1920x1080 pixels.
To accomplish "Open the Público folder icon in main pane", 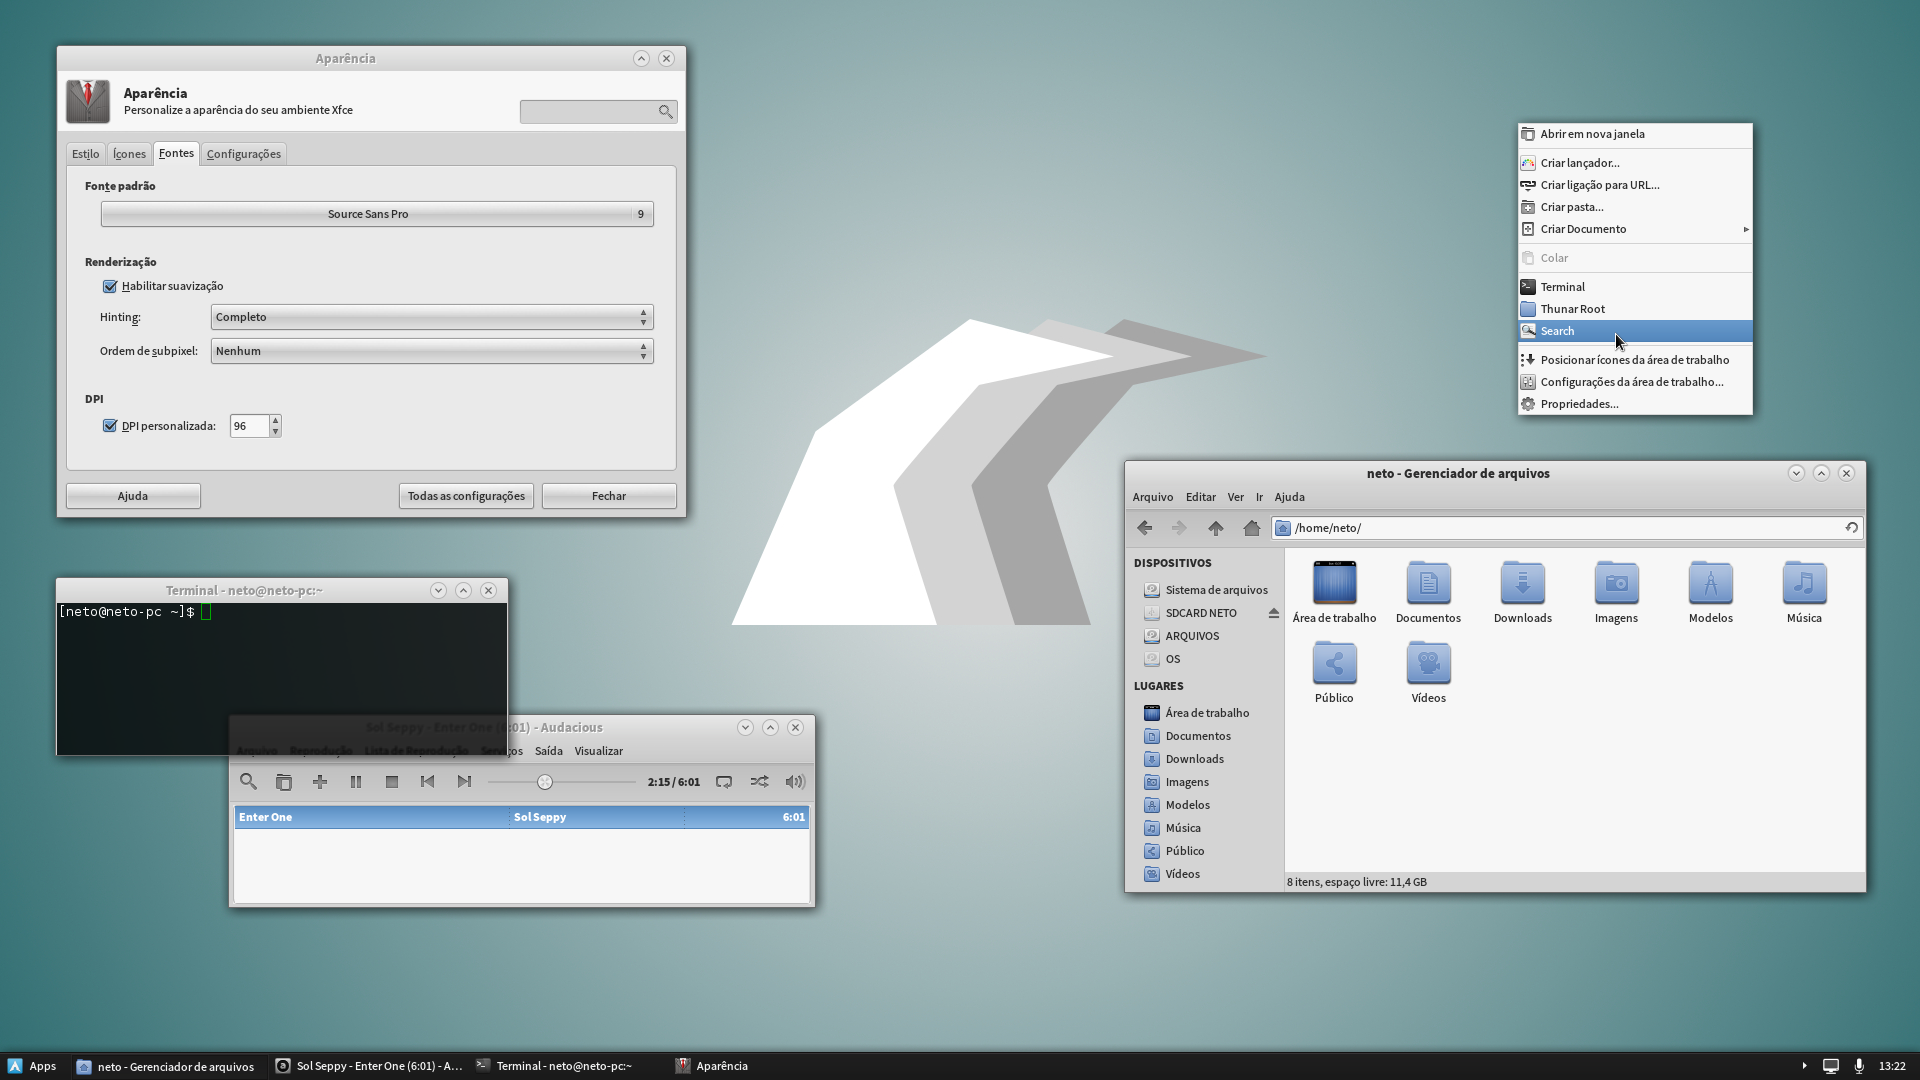I will 1334,672.
